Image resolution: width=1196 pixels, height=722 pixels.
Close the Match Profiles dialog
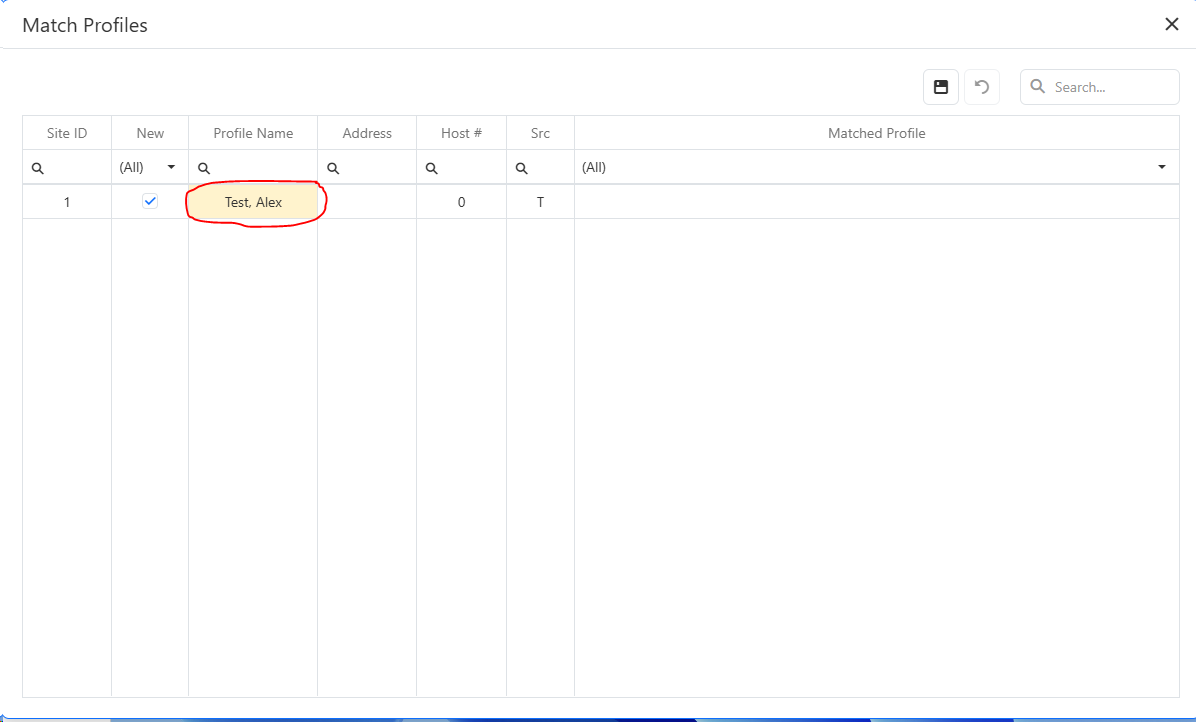[1172, 24]
